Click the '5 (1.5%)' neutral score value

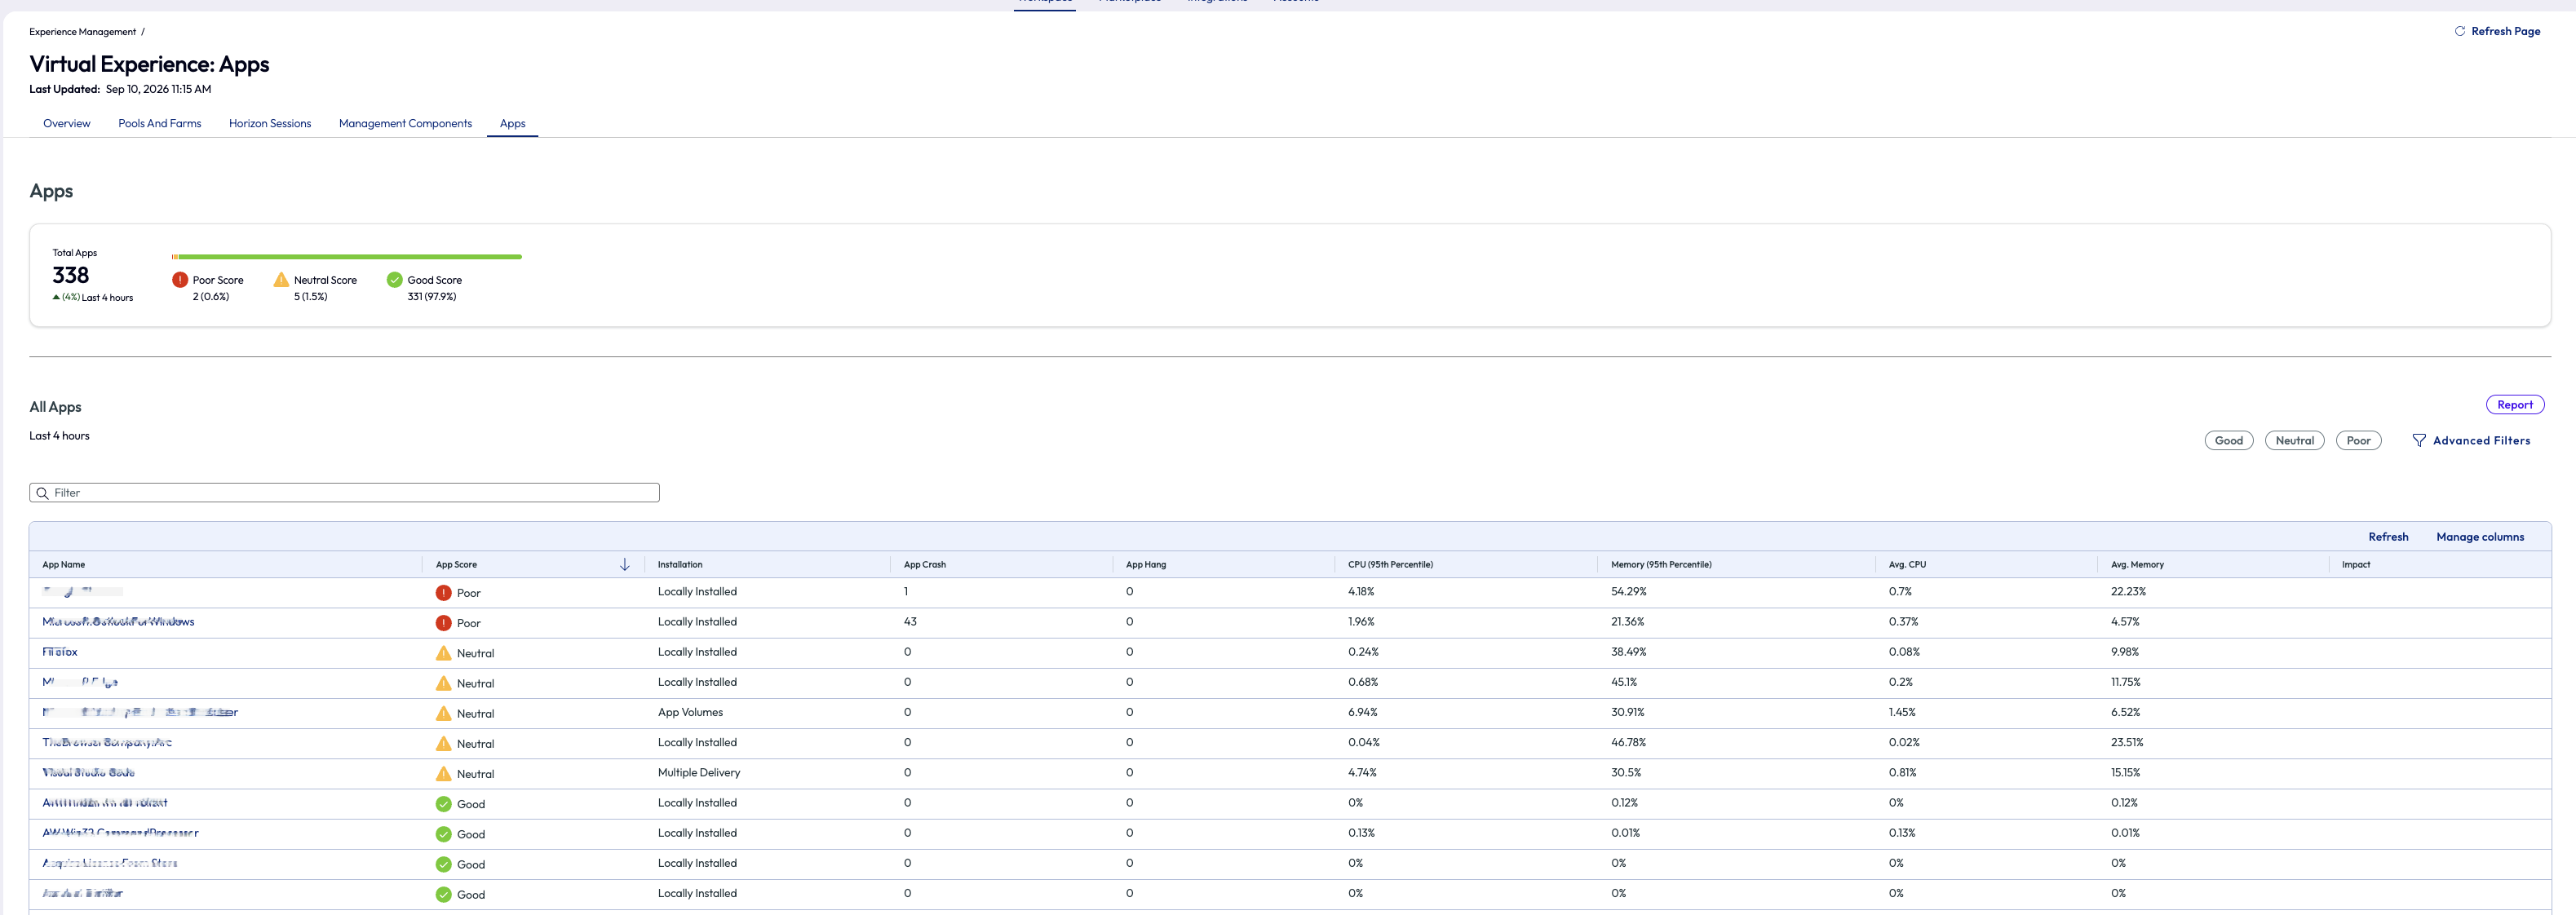tap(311, 297)
